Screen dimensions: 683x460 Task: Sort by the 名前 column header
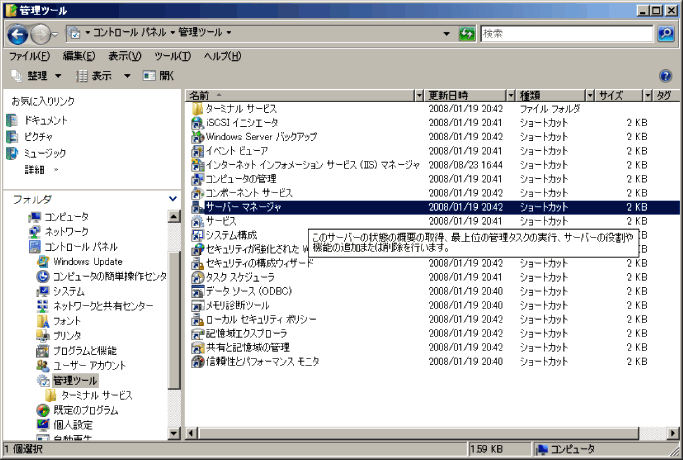299,95
